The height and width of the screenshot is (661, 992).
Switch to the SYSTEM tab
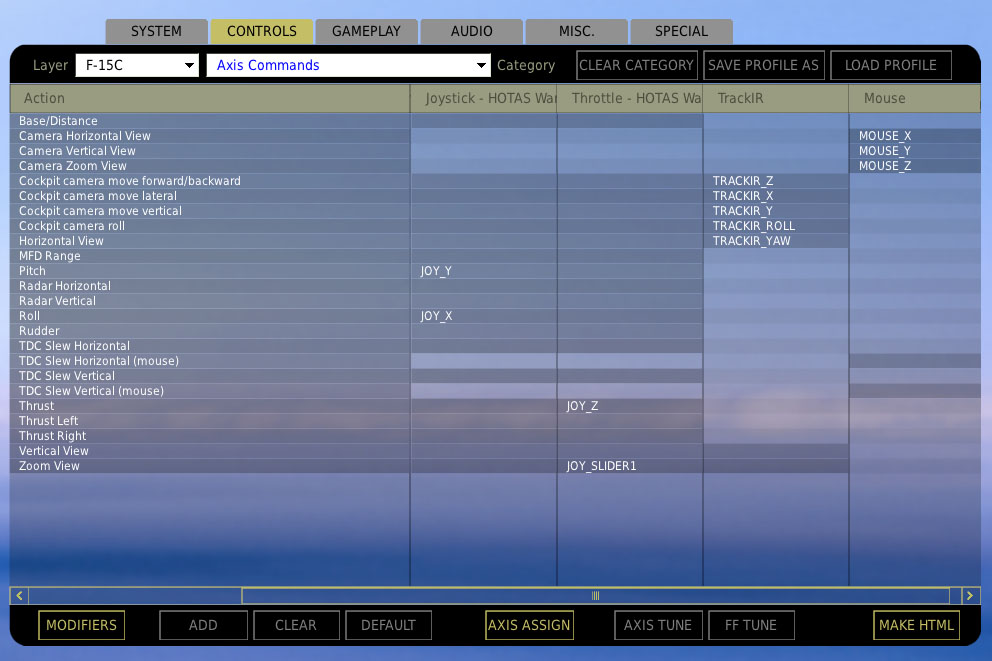156,32
